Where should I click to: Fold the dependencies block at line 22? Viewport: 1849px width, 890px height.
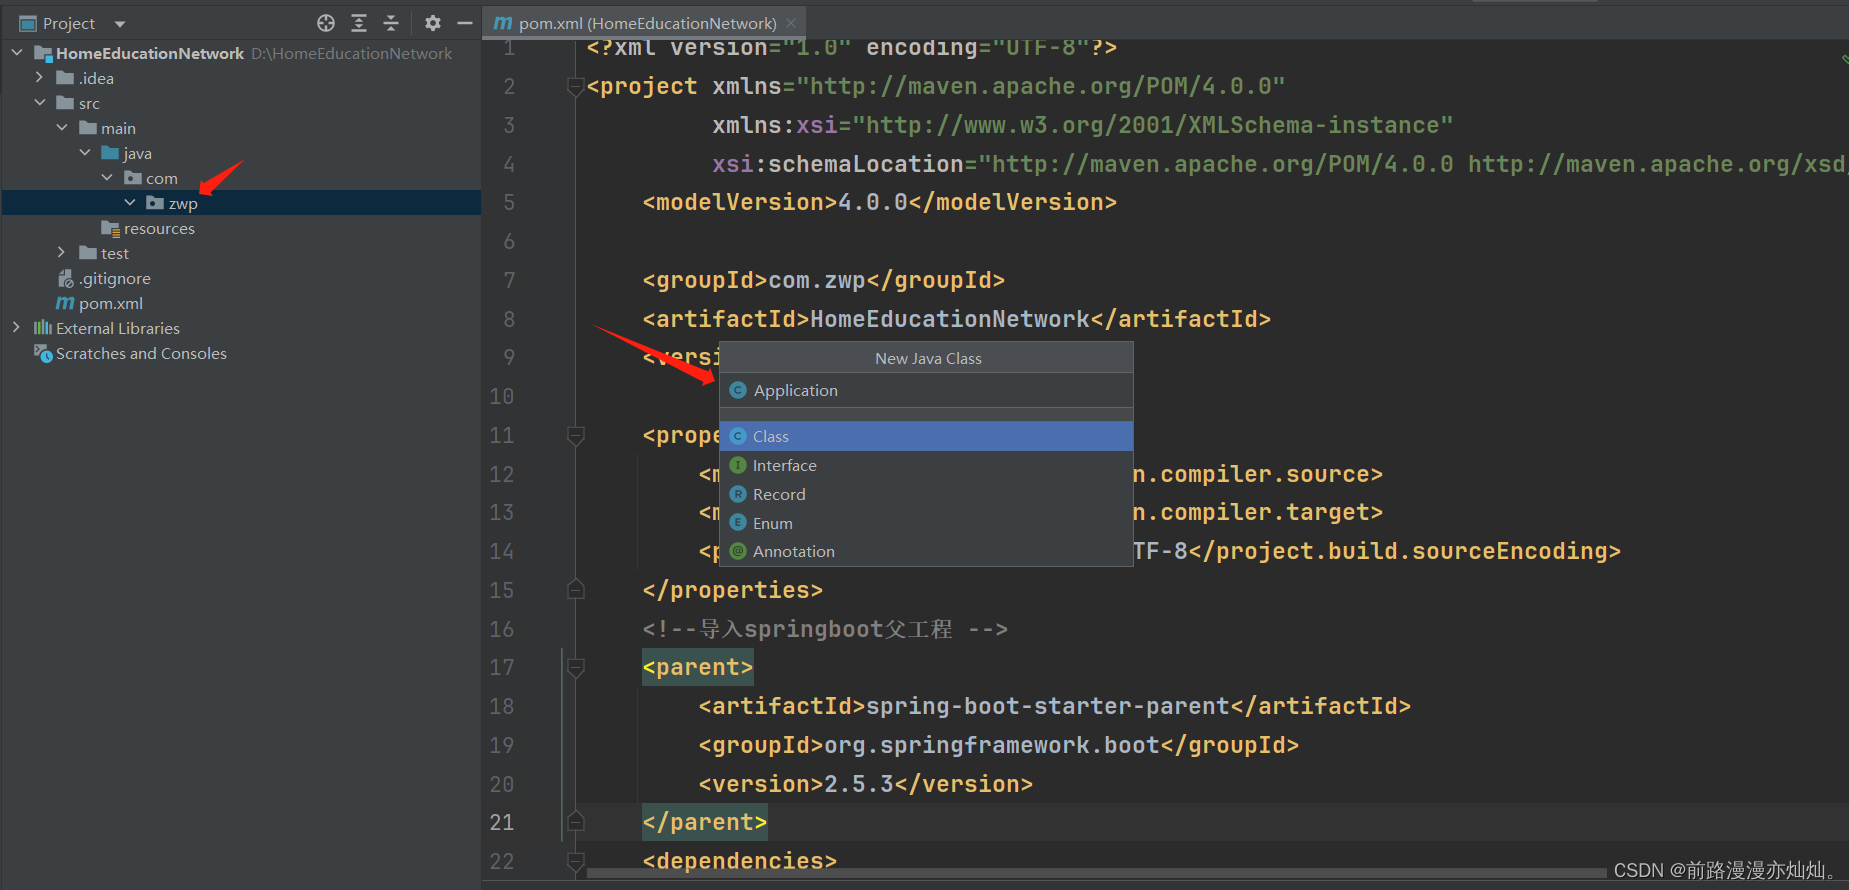575,861
